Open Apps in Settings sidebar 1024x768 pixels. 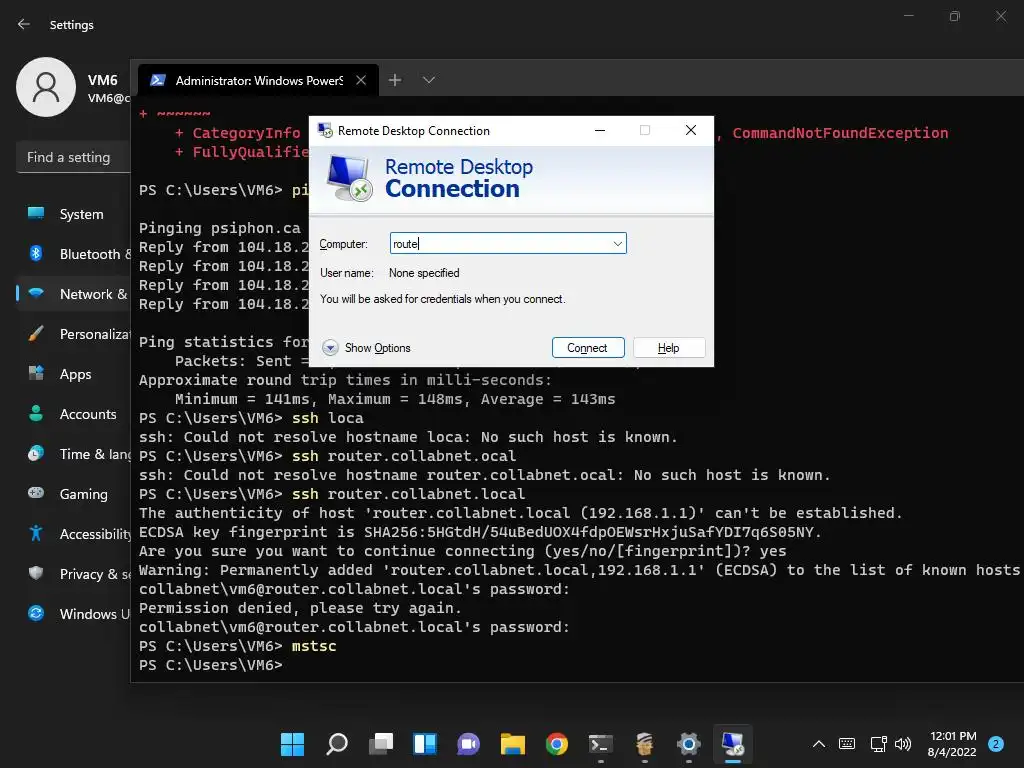(73, 374)
